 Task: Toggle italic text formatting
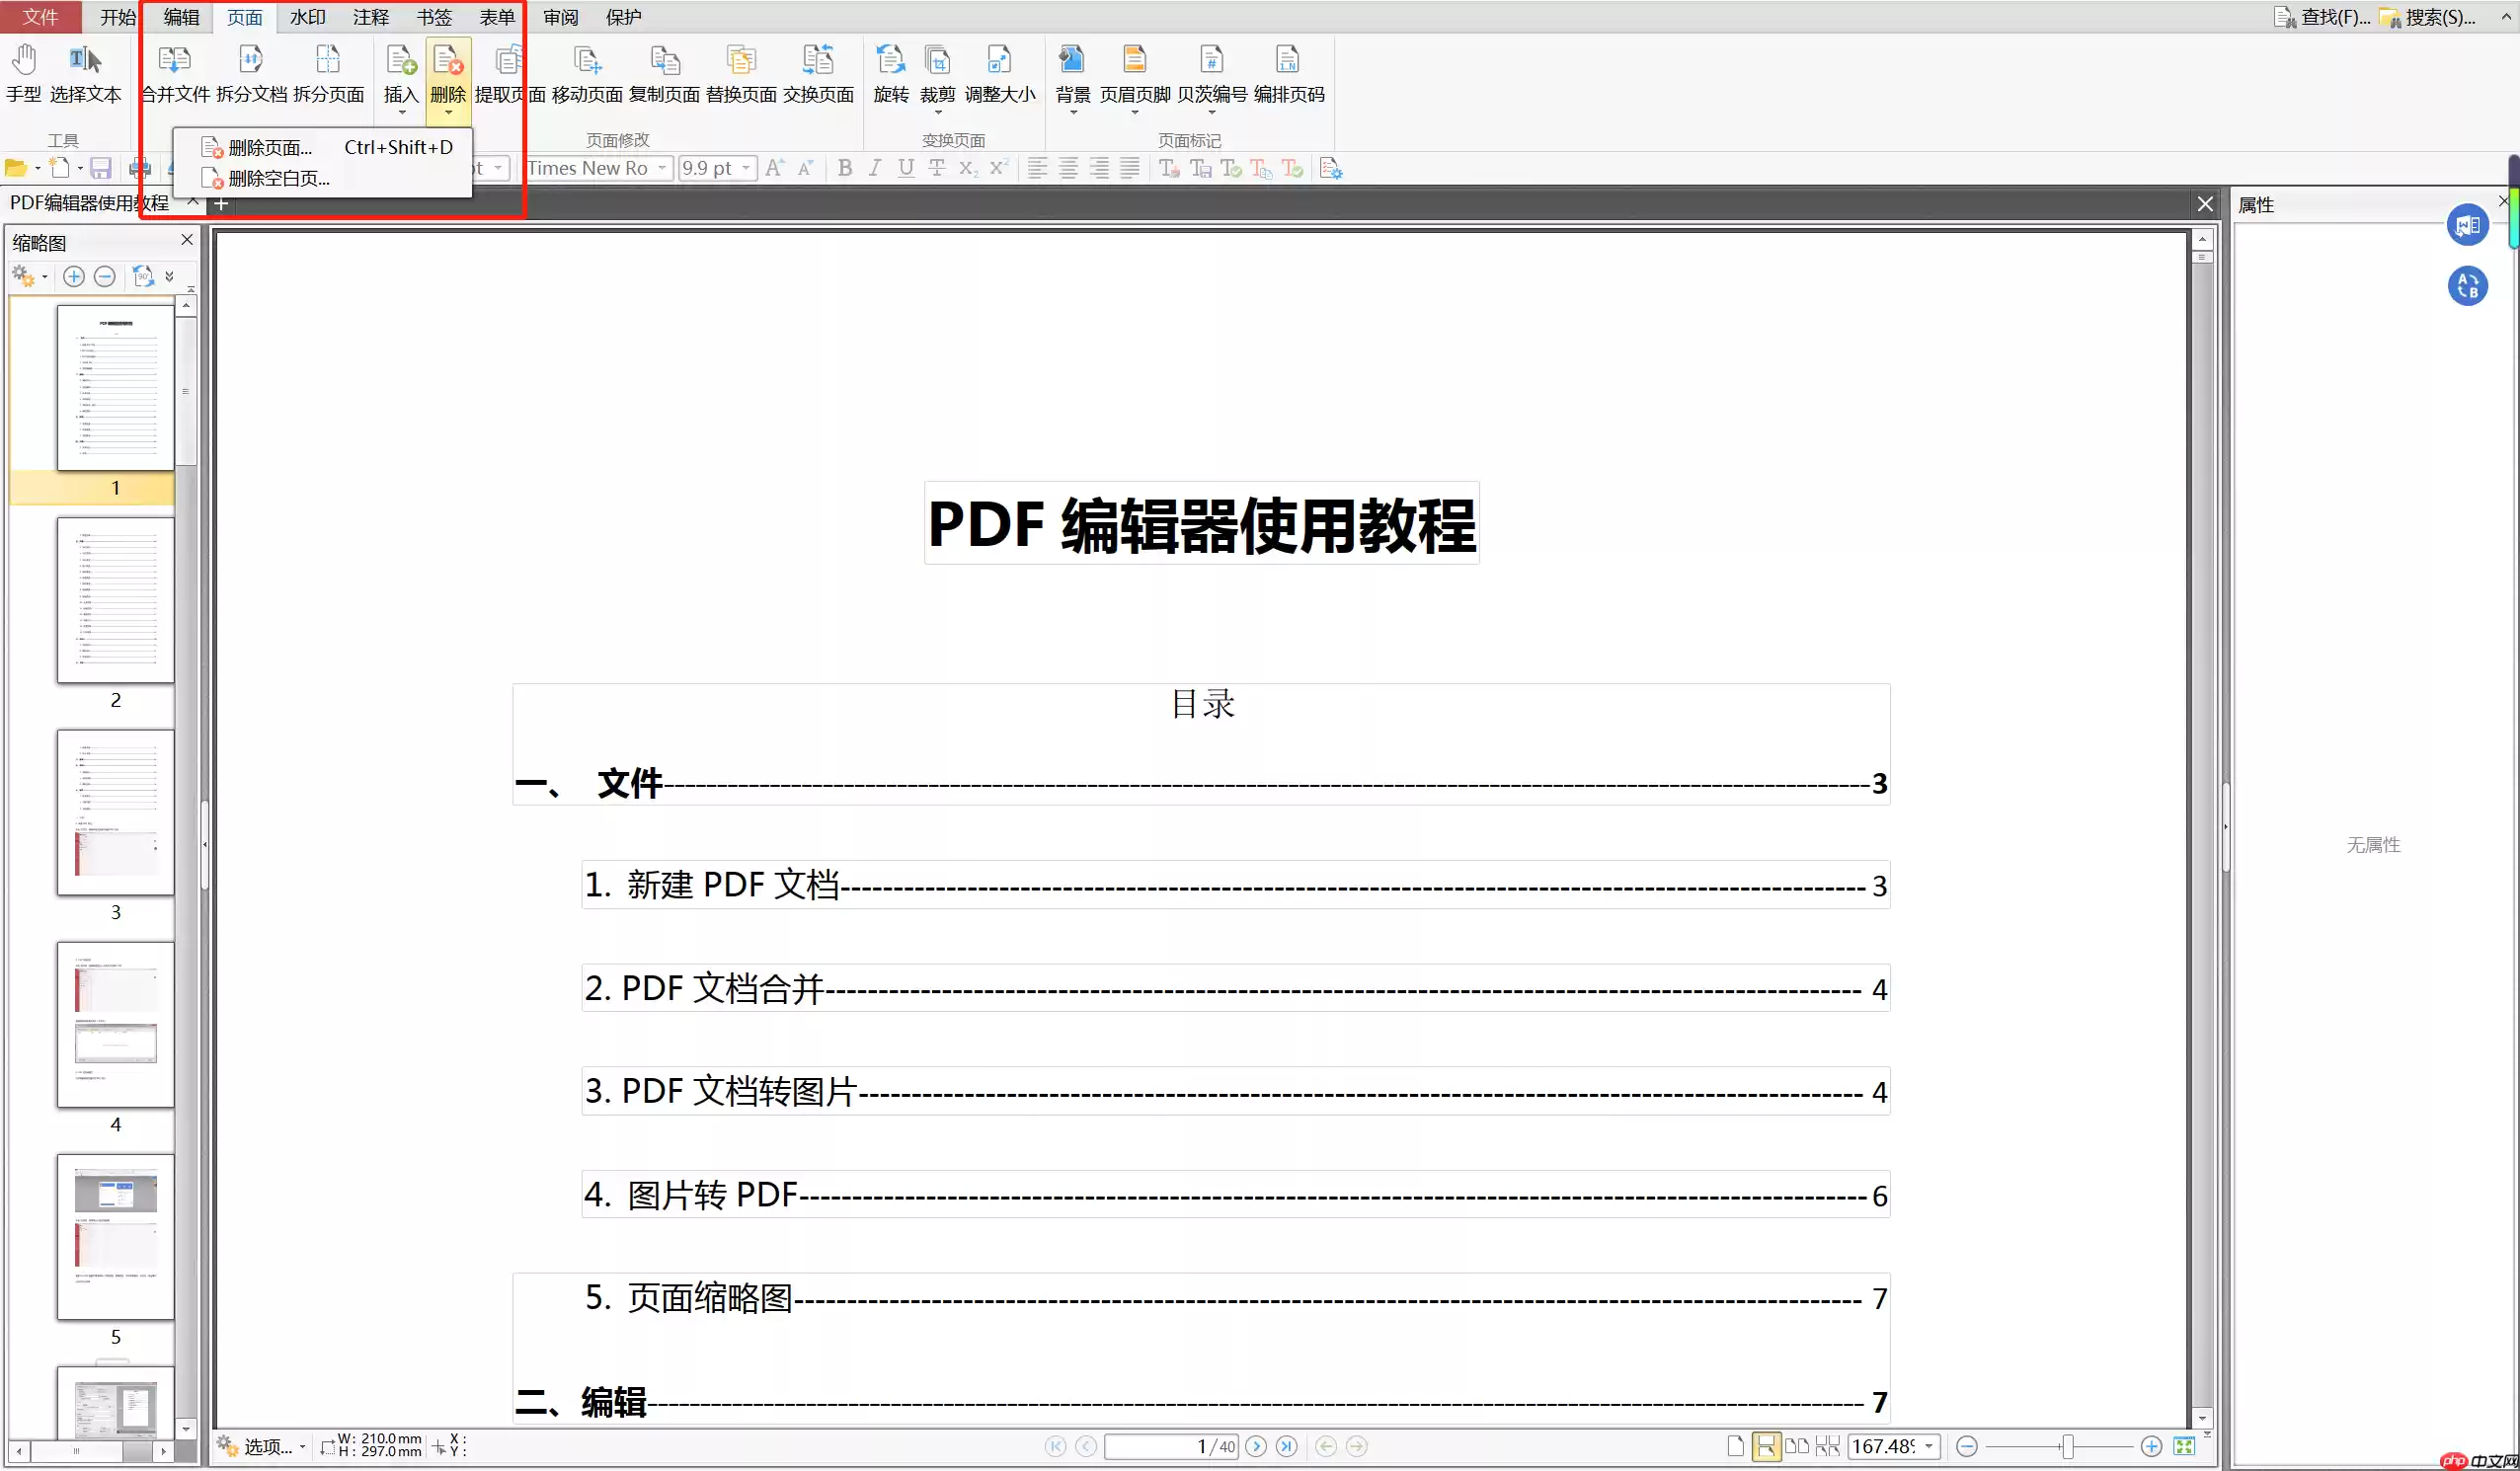[x=874, y=168]
